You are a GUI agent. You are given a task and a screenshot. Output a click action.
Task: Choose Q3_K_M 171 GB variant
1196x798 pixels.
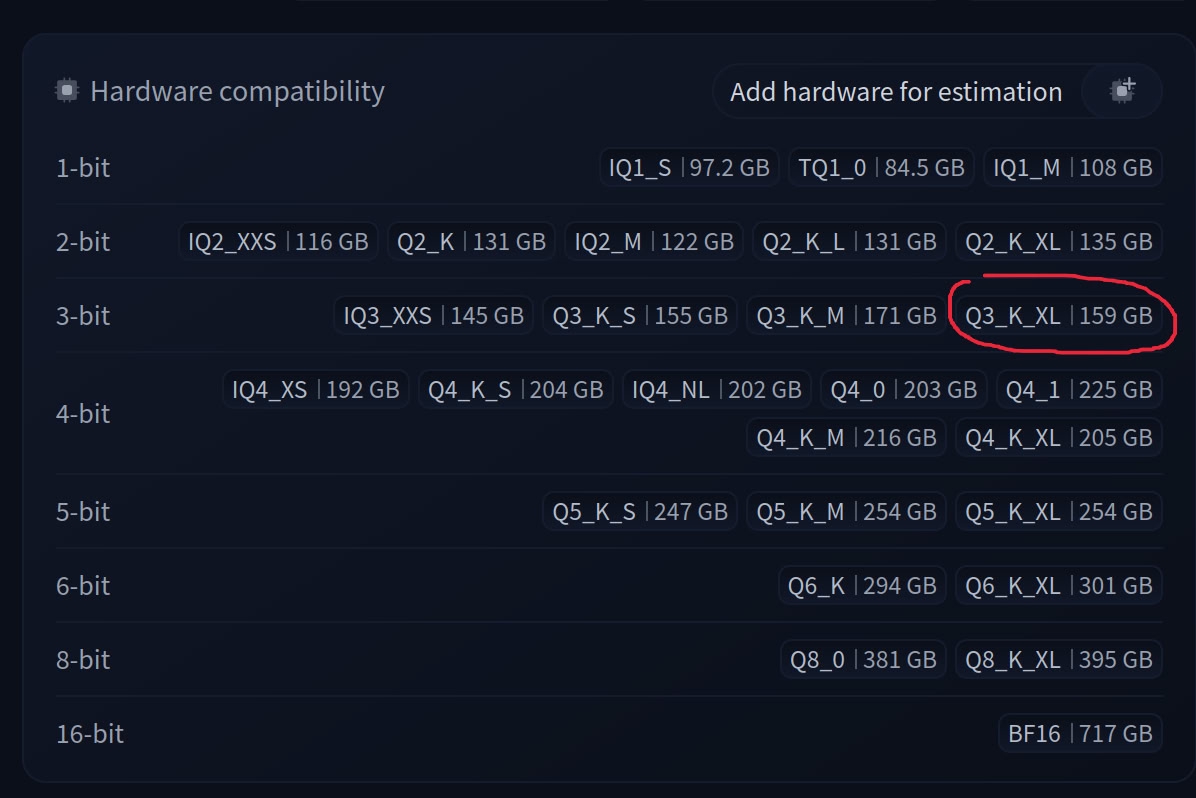coord(846,315)
